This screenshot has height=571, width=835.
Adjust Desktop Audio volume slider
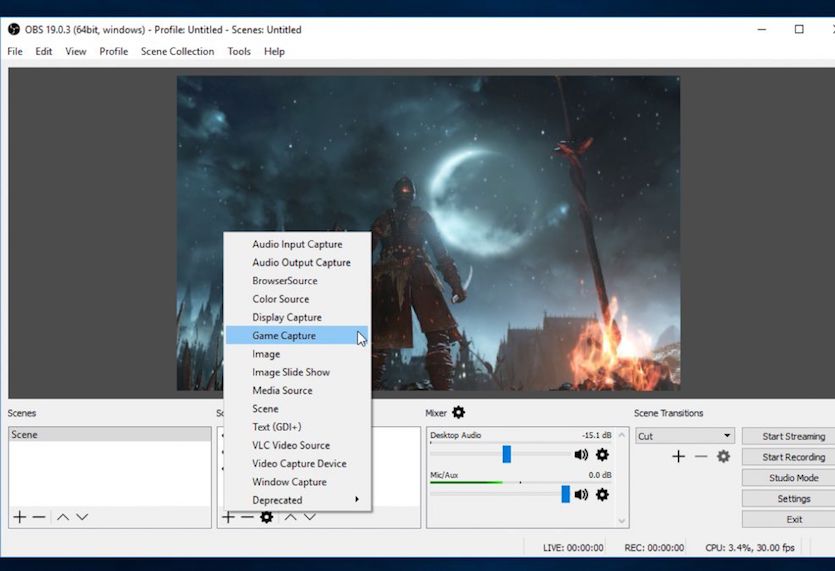click(x=506, y=454)
